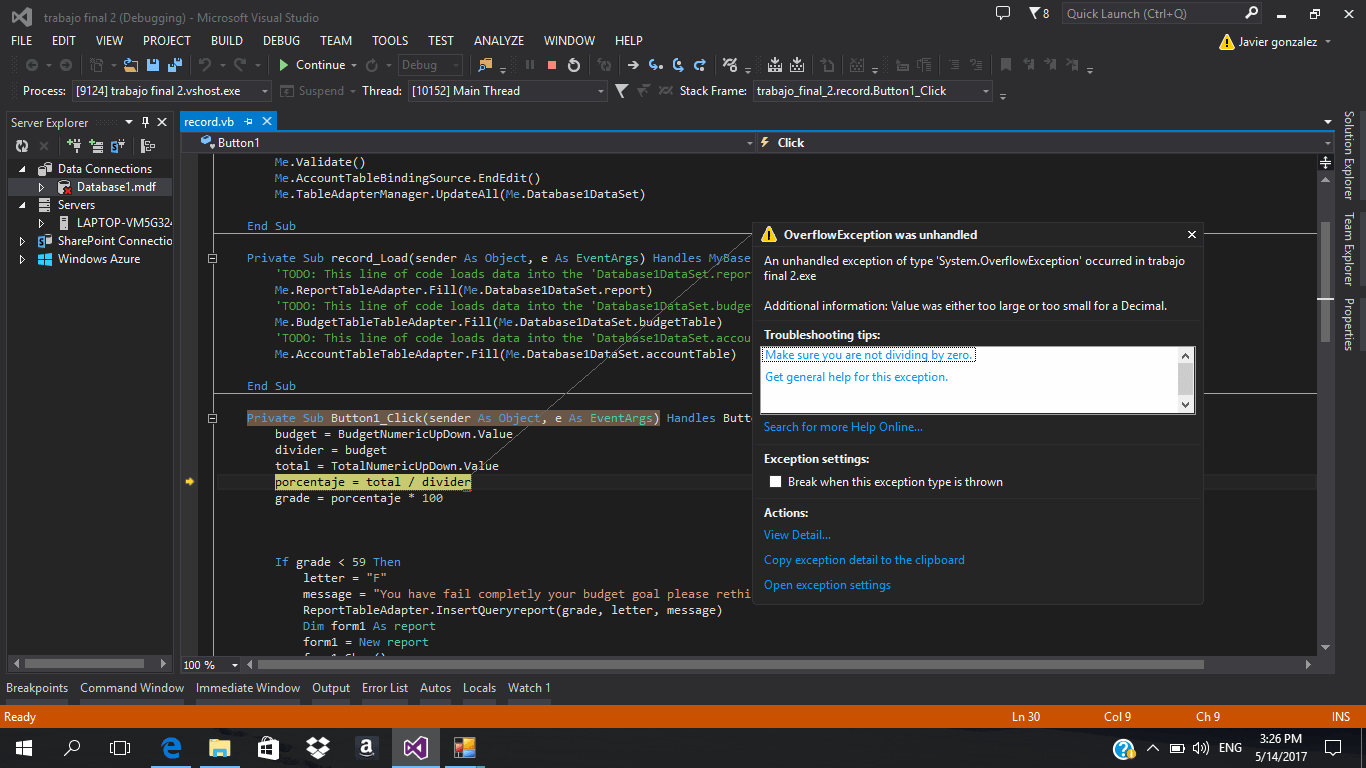The height and width of the screenshot is (768, 1366).
Task: Open the Locals tab
Action: [x=479, y=688]
